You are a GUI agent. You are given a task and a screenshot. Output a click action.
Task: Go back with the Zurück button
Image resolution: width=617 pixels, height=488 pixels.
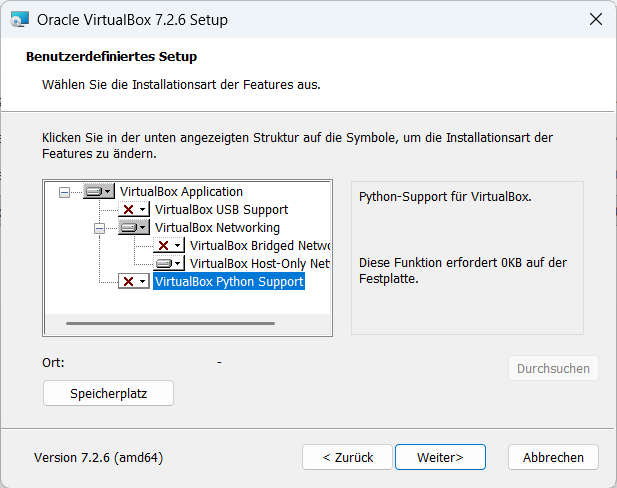pyautogui.click(x=347, y=457)
